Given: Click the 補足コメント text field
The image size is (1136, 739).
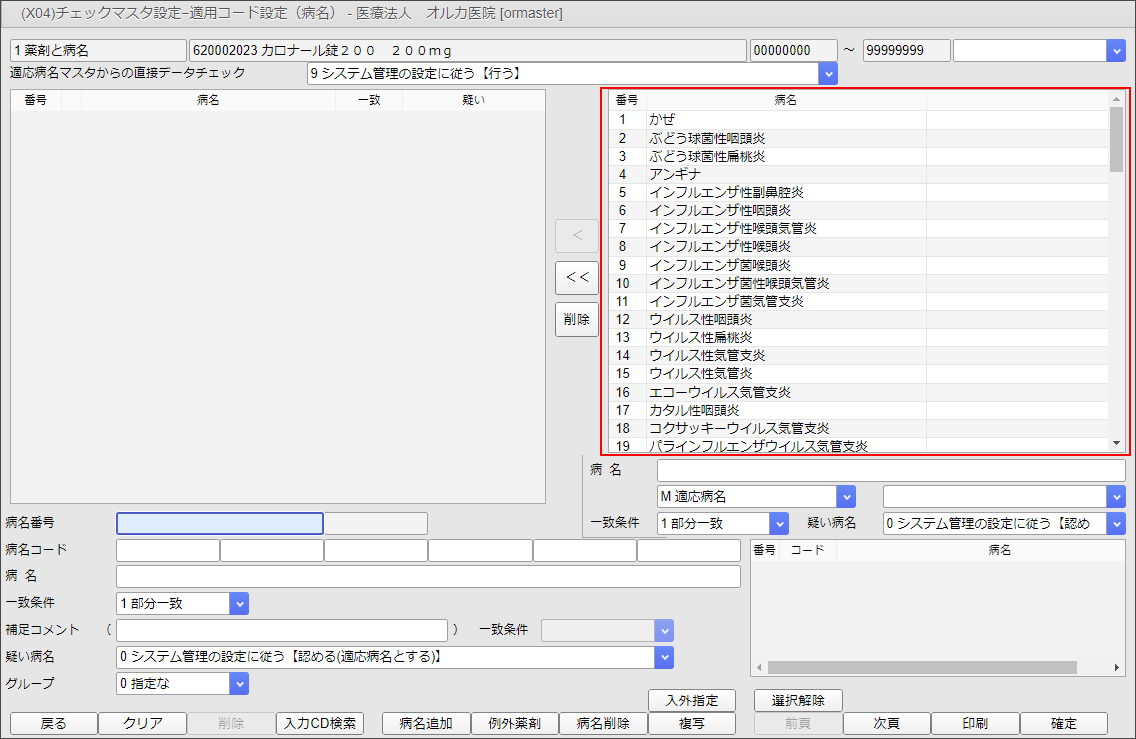Looking at the screenshot, I should [281, 630].
